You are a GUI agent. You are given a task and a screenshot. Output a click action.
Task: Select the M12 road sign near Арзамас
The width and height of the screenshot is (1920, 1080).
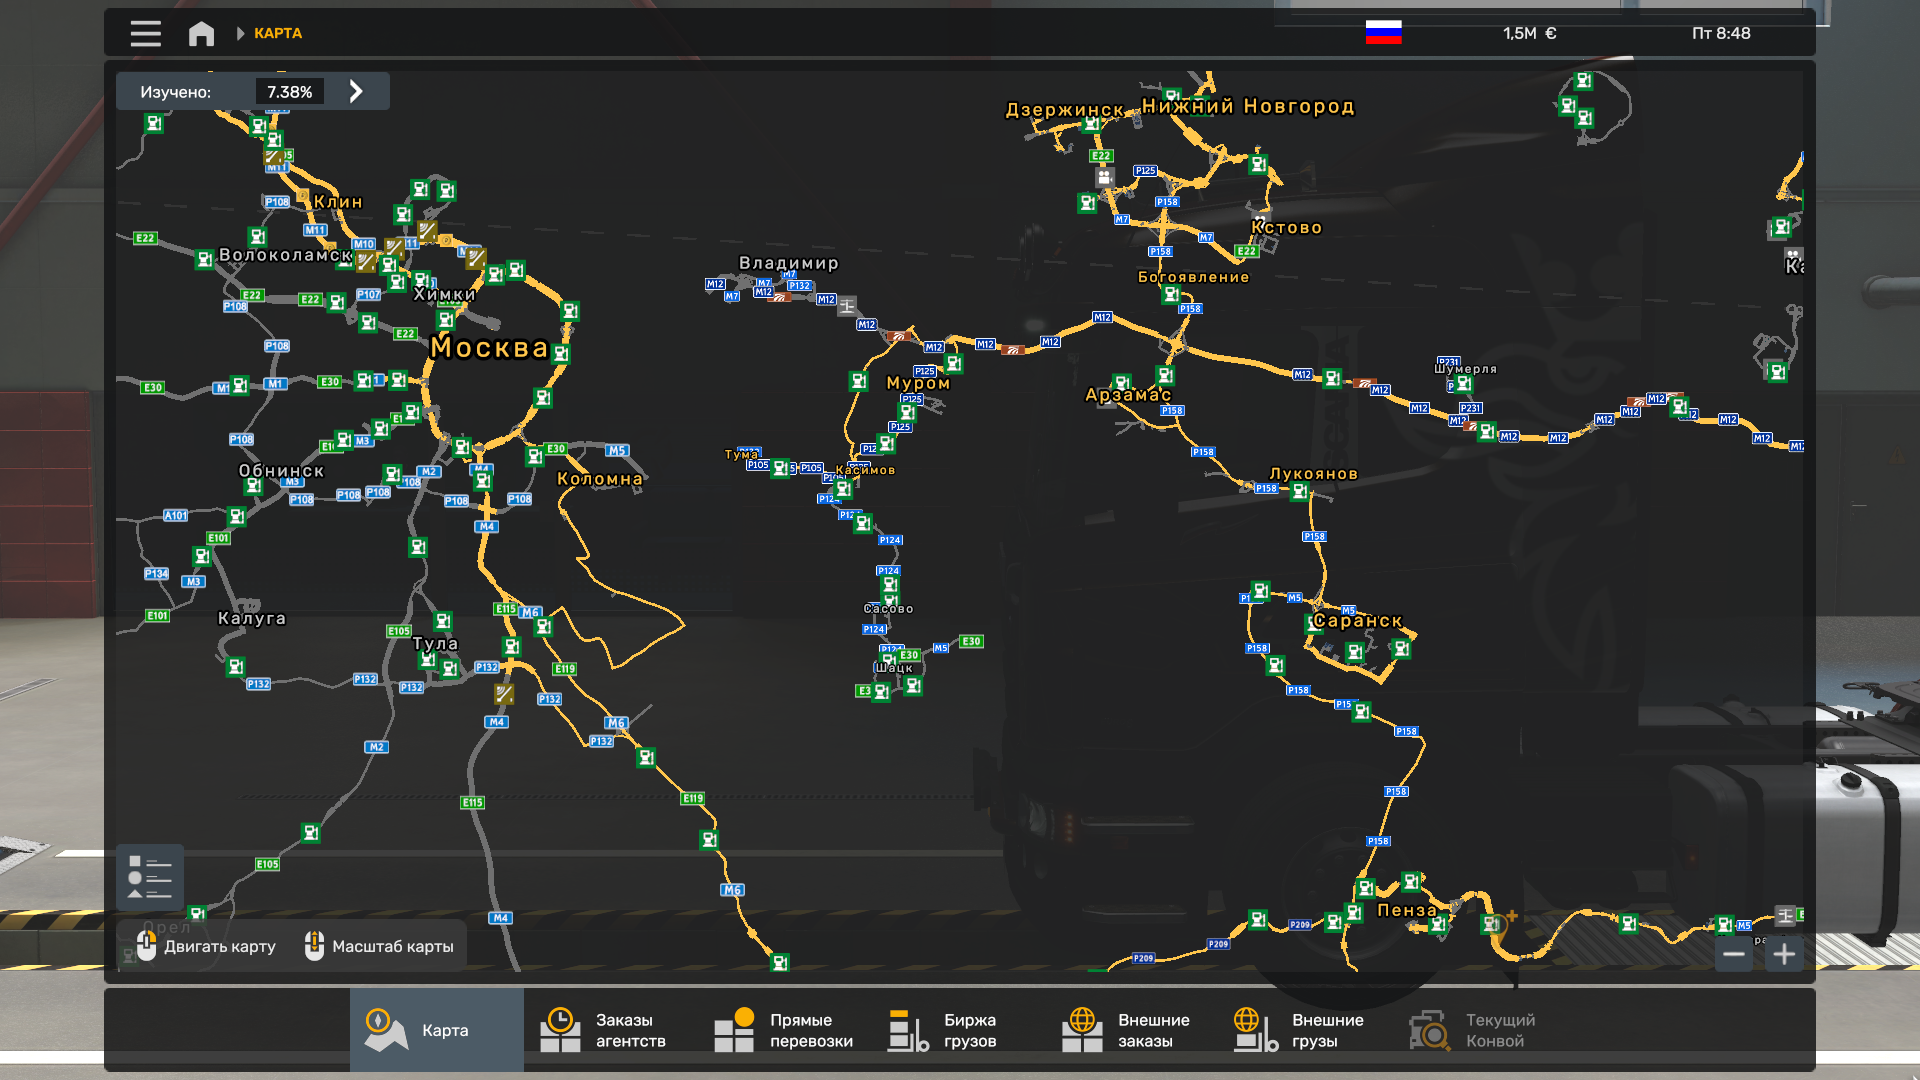click(1102, 317)
